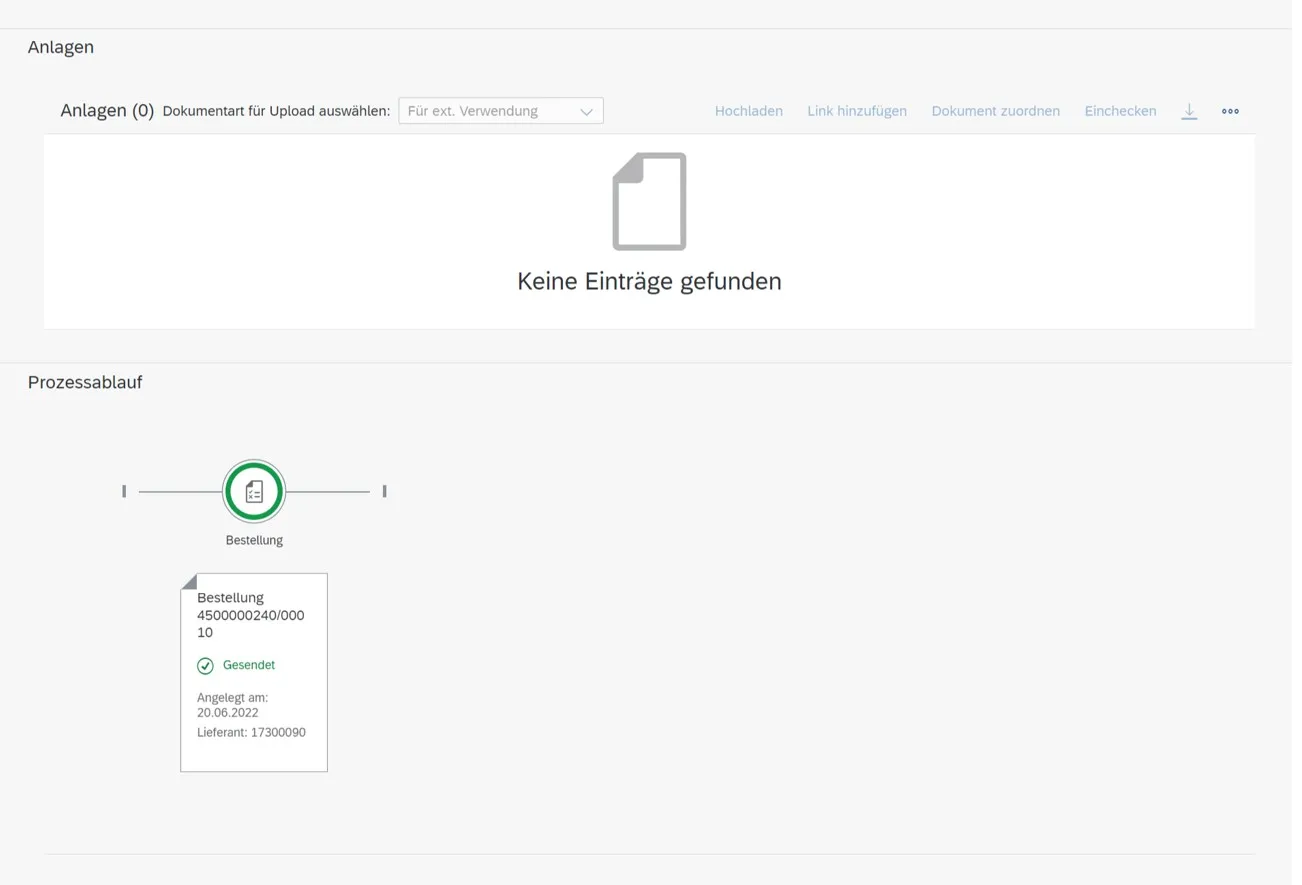Open the more options ellipsis menu
The height and width of the screenshot is (885, 1302).
[x=1230, y=111]
